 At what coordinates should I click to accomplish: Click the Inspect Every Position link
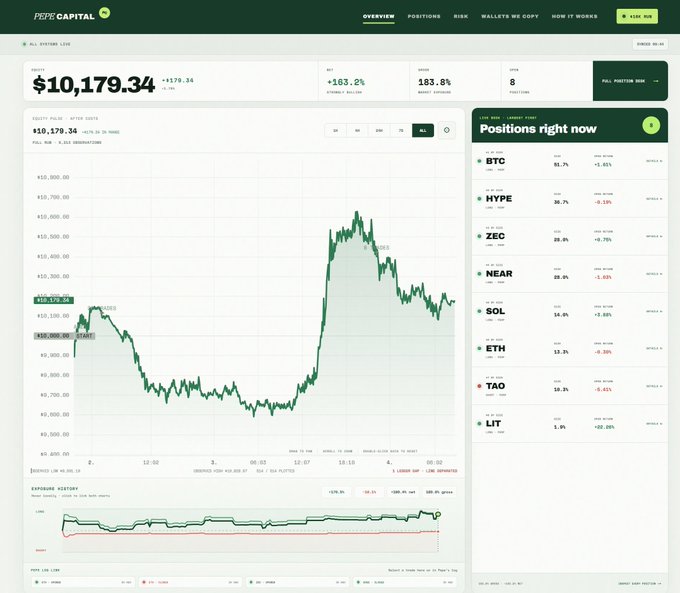(640, 583)
